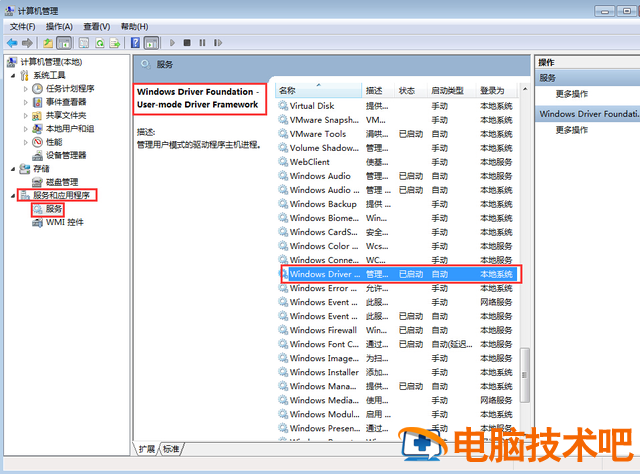Open the 操作(A) menu

59,27
